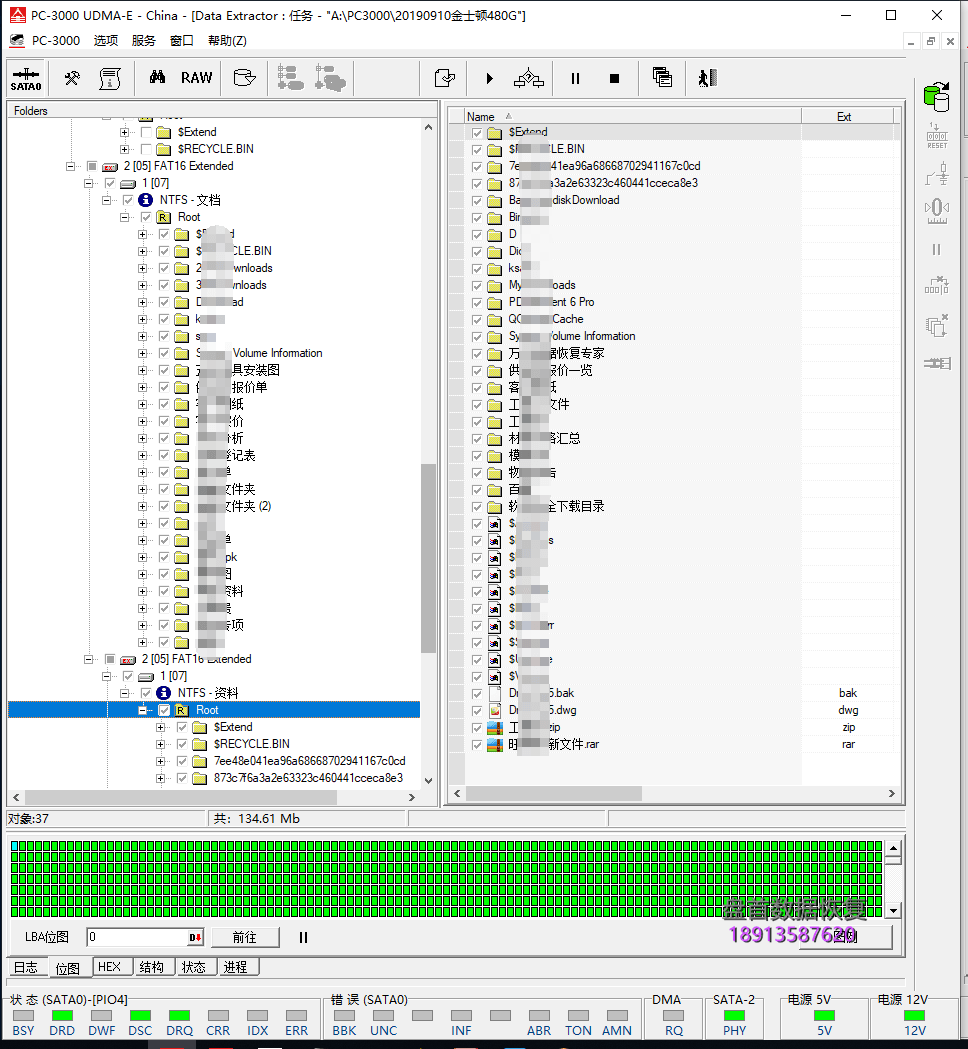Click the SATA0 port icon

pyautogui.click(x=26, y=78)
